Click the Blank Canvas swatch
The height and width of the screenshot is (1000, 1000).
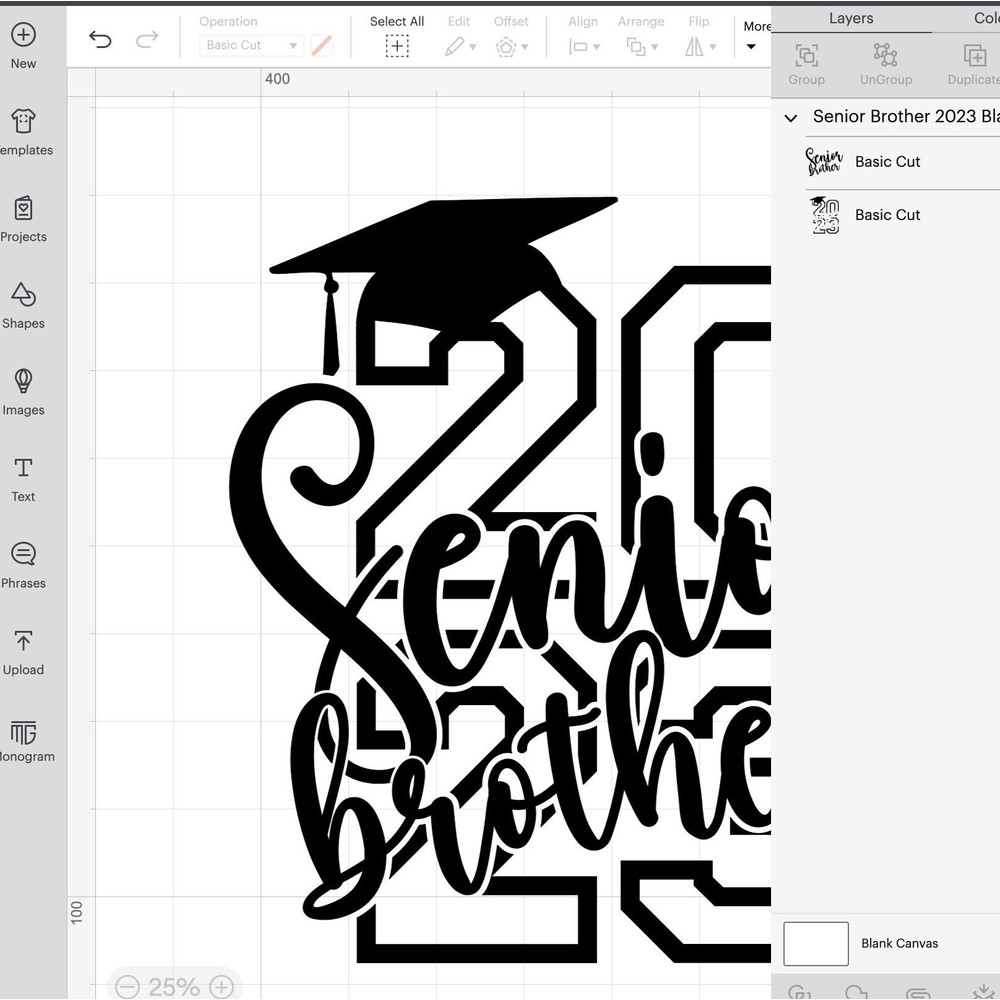tap(816, 943)
